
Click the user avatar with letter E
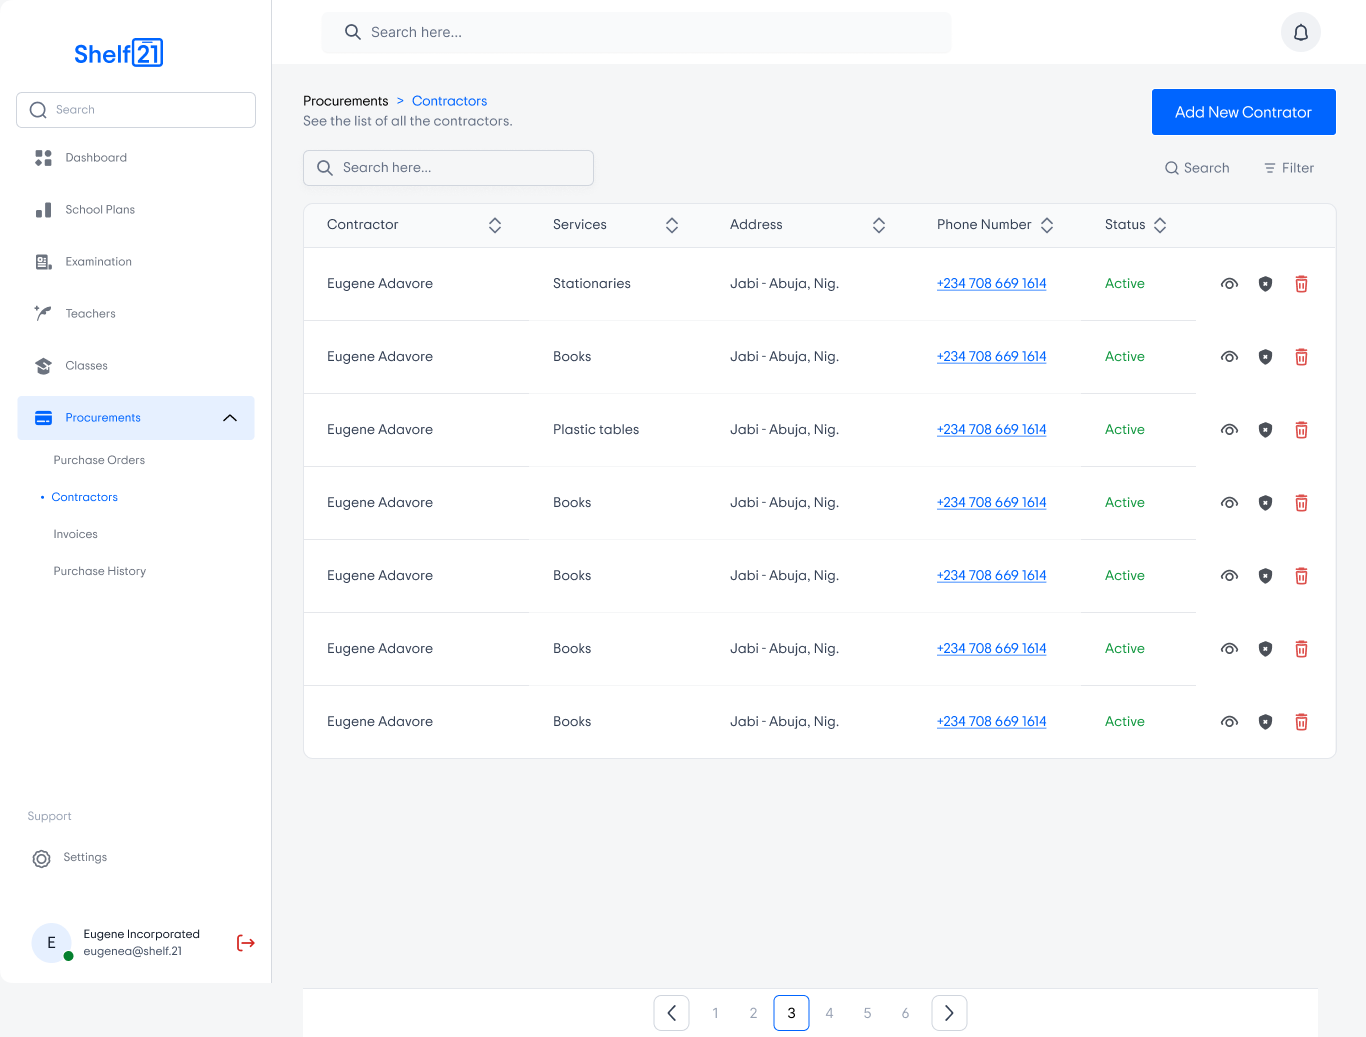(x=52, y=943)
